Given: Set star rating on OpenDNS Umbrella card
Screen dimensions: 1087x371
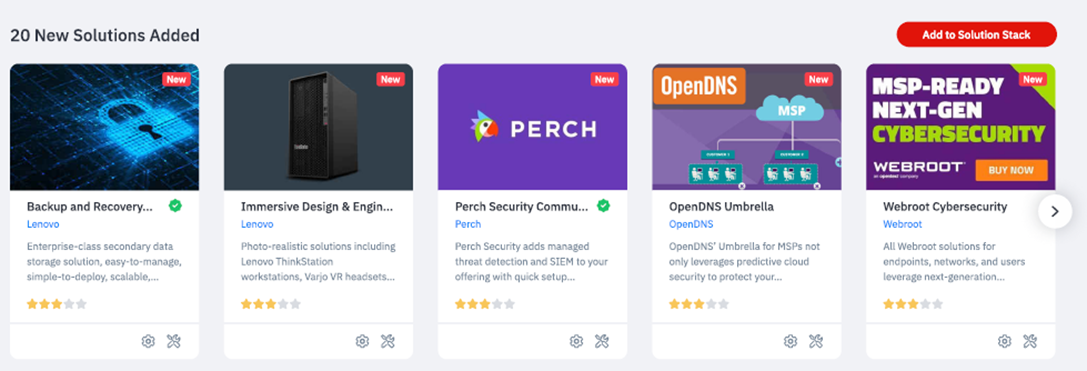Looking at the screenshot, I should 699,304.
